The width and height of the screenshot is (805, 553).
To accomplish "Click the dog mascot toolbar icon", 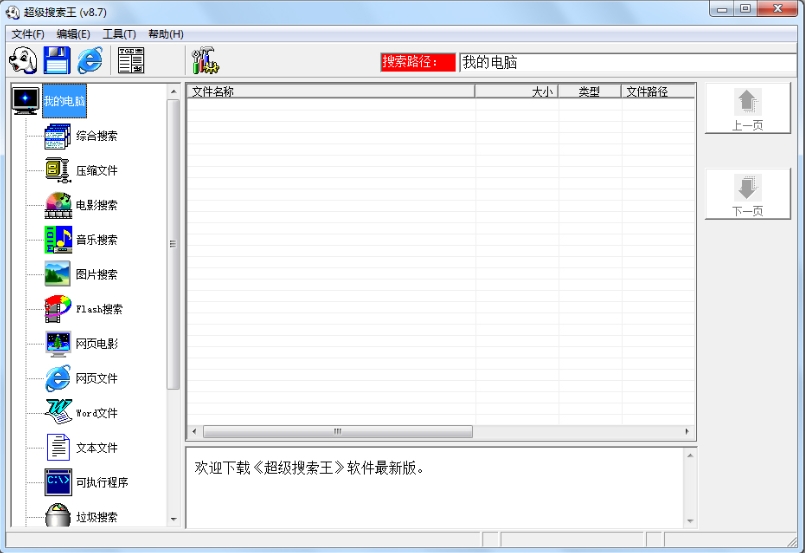I will (x=23, y=61).
